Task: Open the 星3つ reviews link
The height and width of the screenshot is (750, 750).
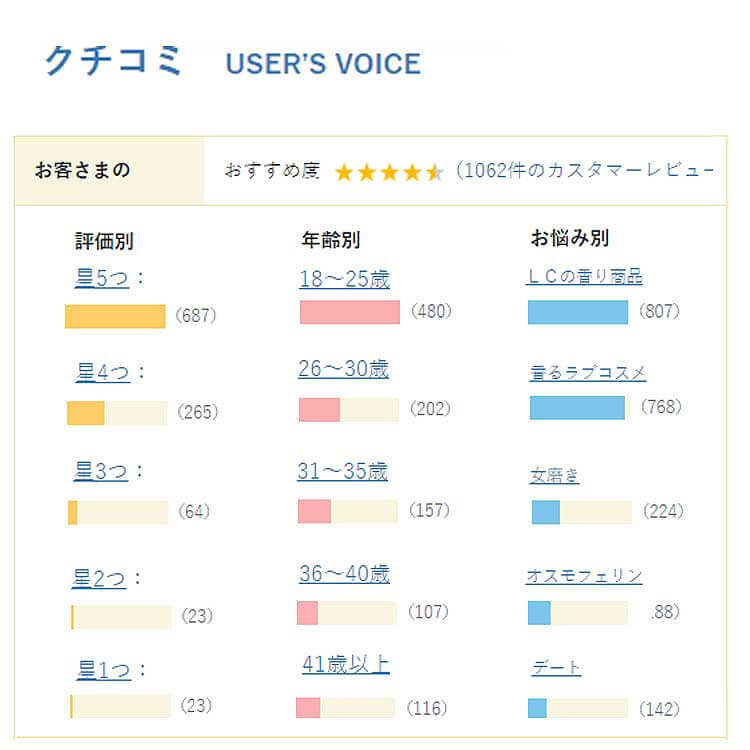Action: (101, 471)
